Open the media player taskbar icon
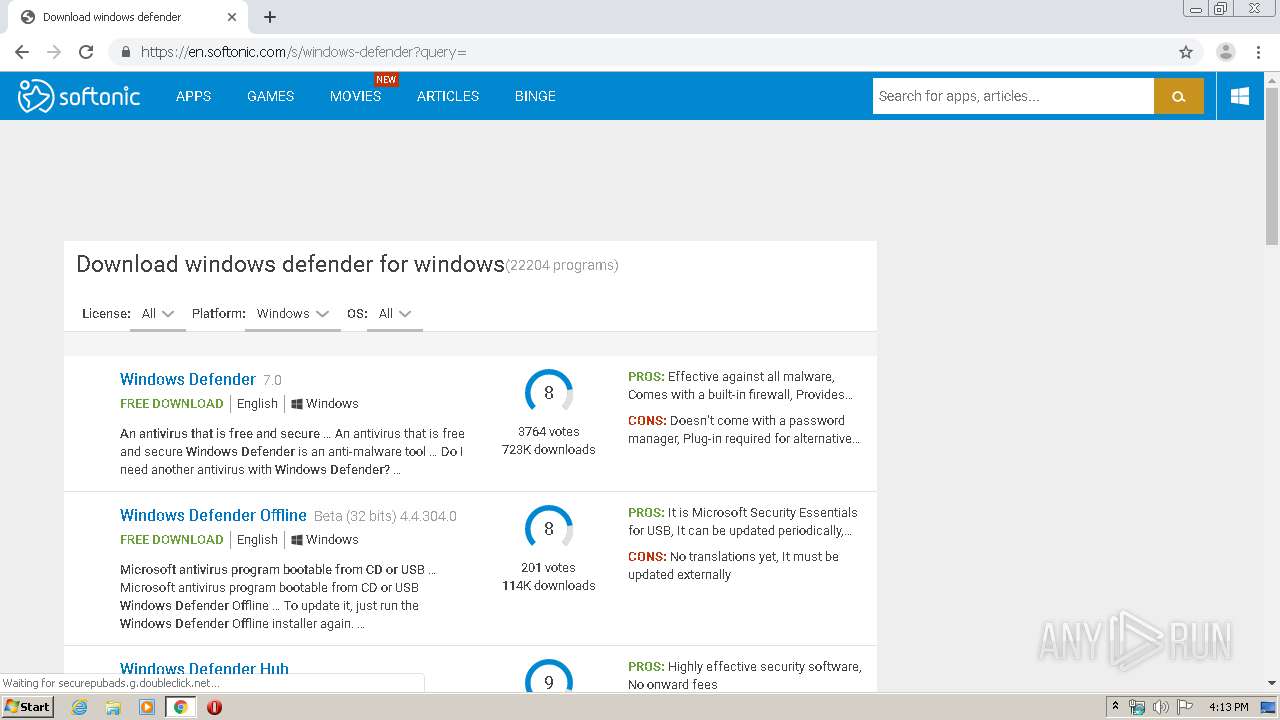This screenshot has height=720, width=1280. point(147,707)
